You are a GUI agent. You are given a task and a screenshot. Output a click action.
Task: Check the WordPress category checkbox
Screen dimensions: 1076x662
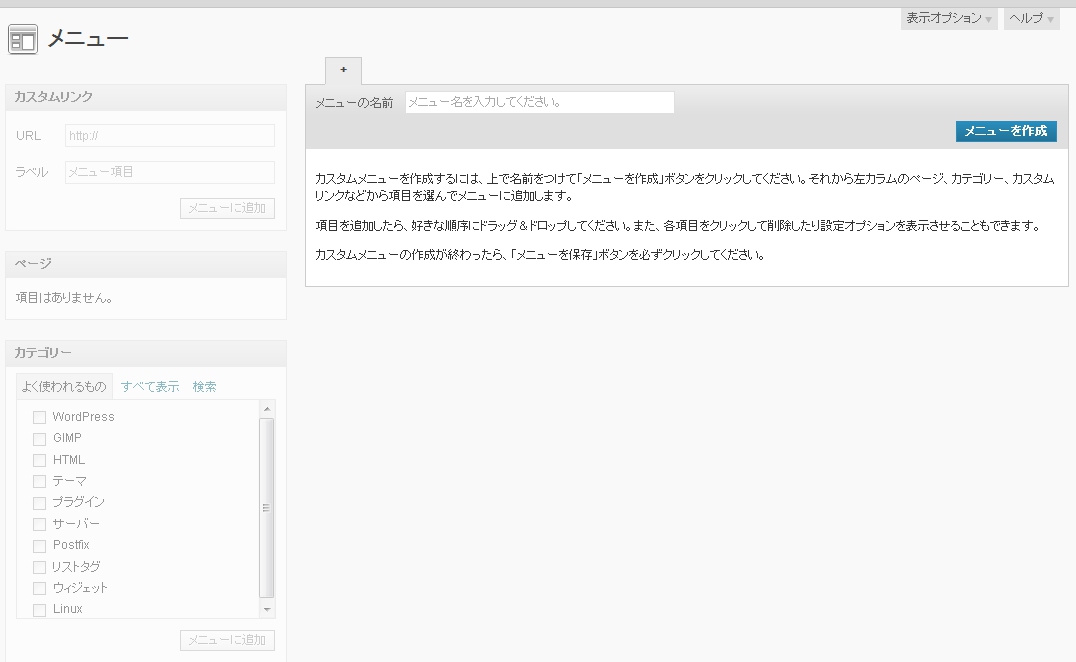coord(39,416)
